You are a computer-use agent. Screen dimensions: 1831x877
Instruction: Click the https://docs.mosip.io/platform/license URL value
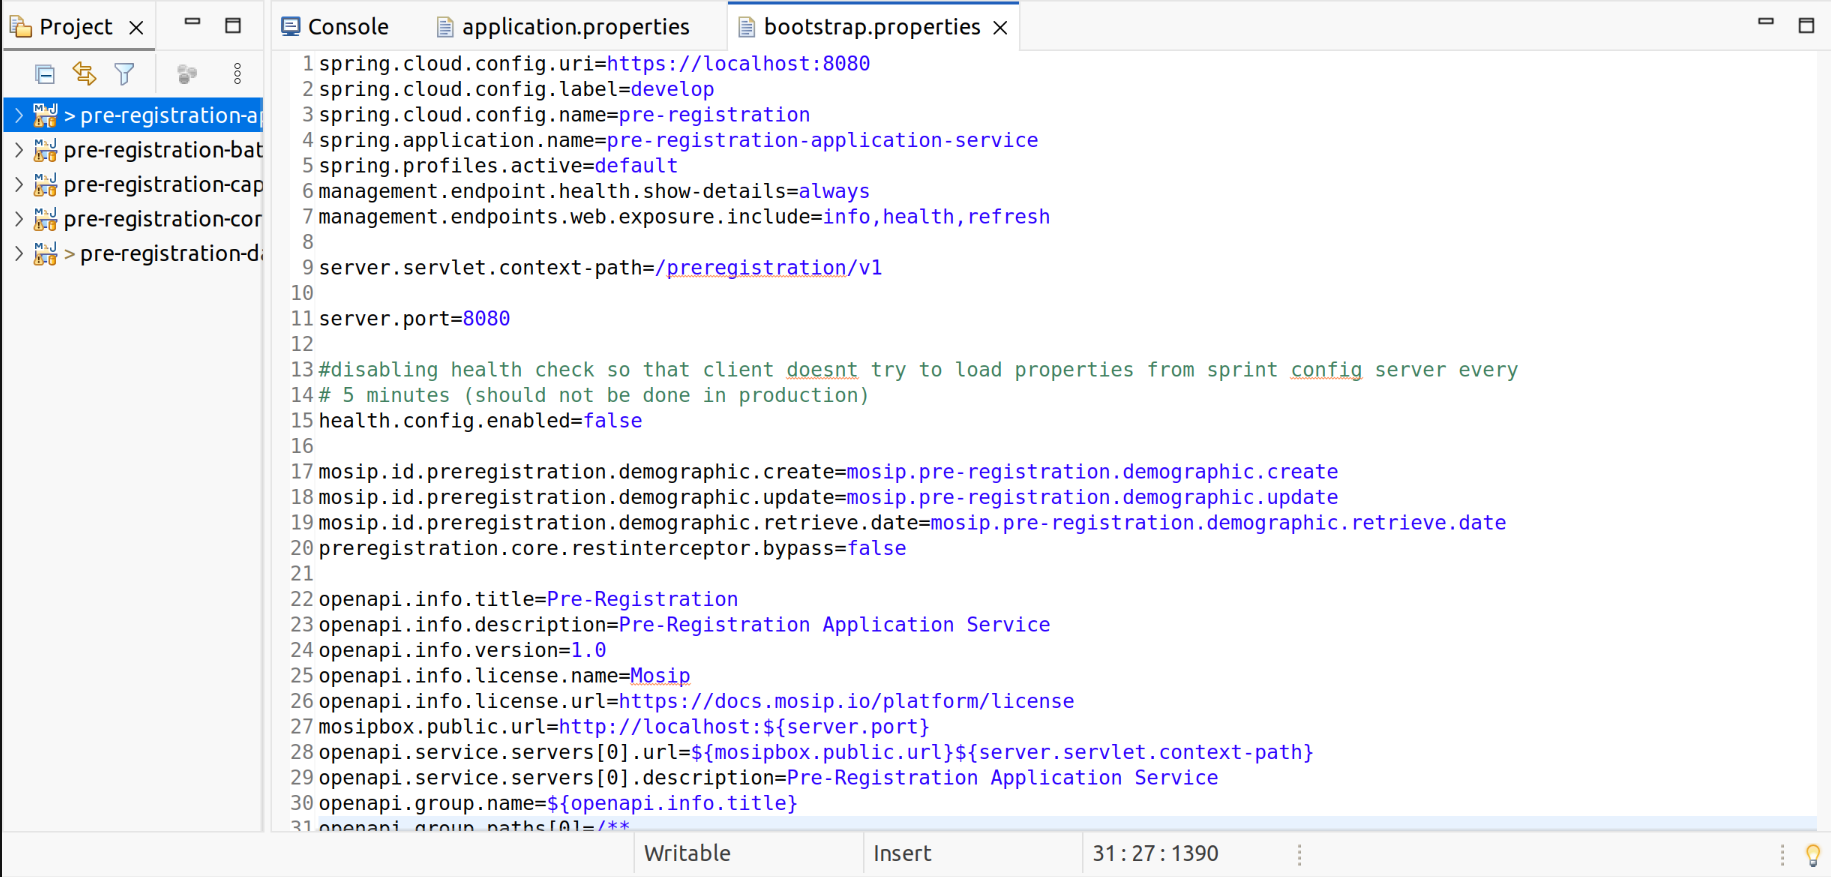(x=846, y=702)
